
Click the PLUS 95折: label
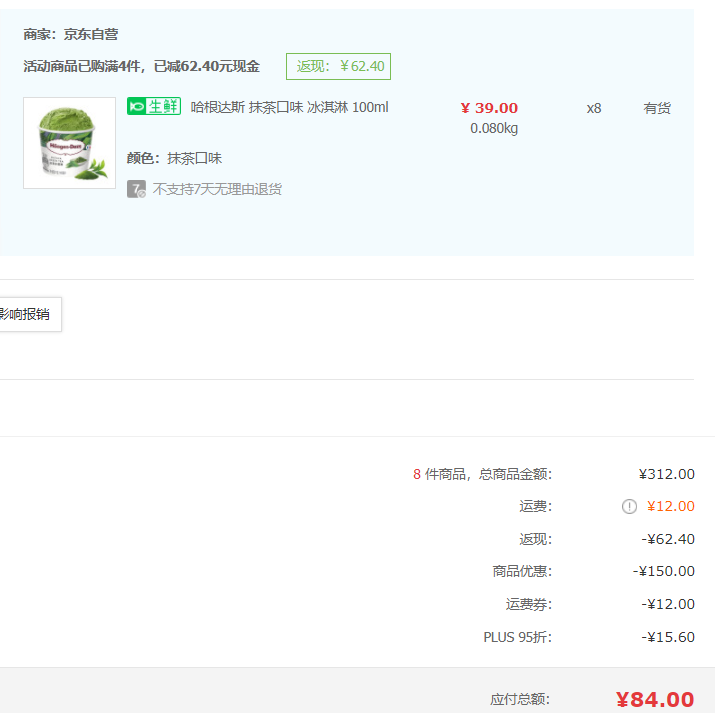[518, 637]
